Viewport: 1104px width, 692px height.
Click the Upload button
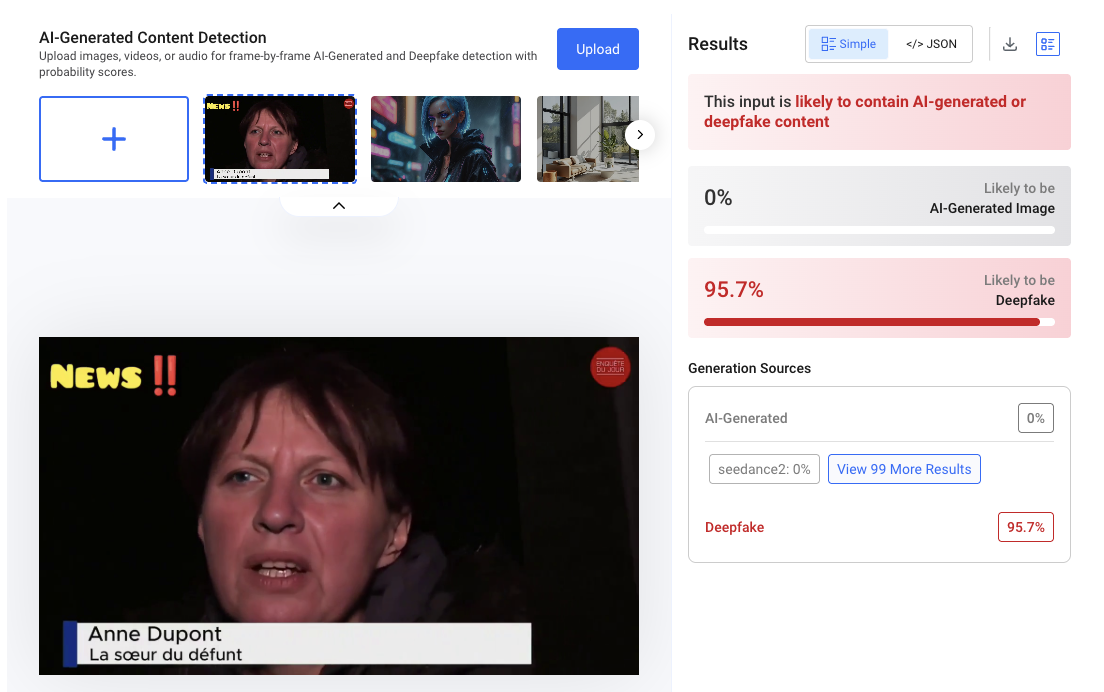(598, 49)
